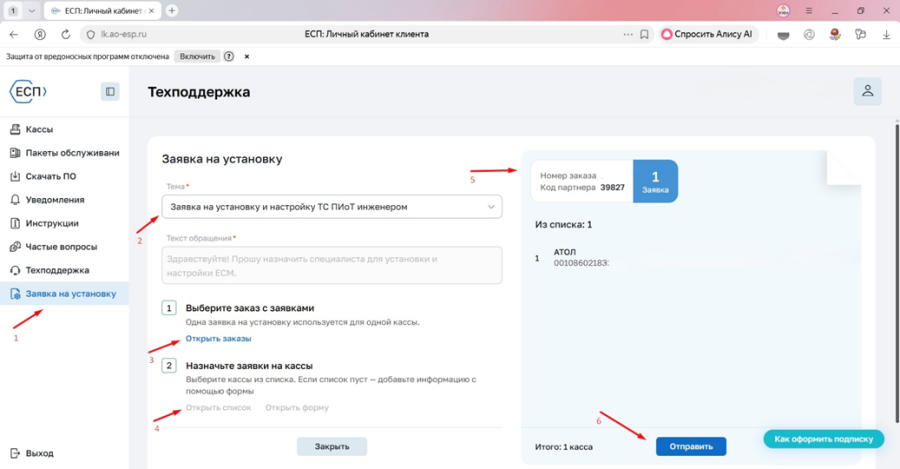Click the ЕСП logo

tap(28, 92)
